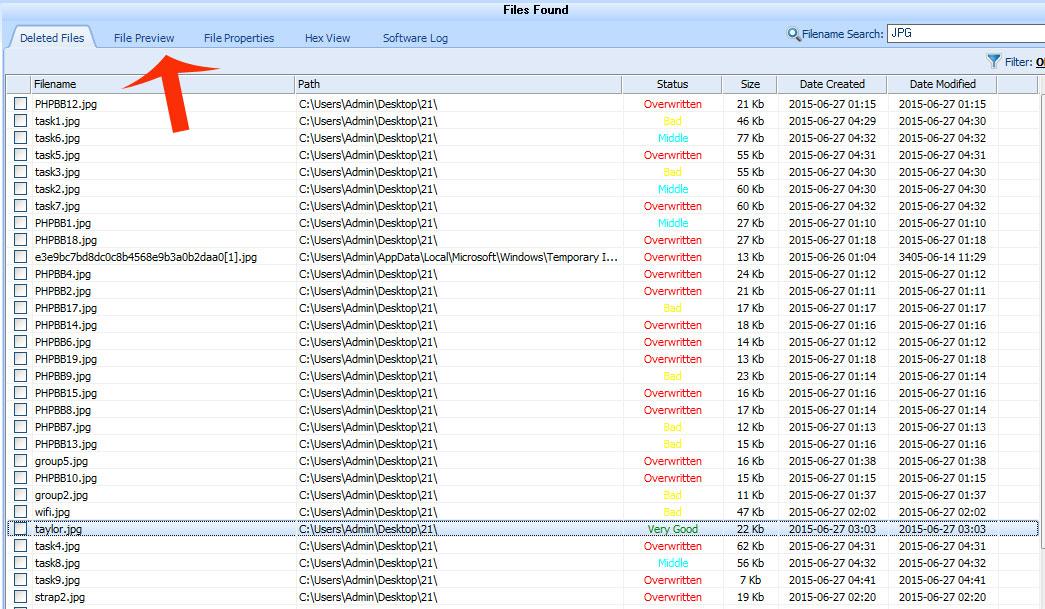Click the Filename Search magnifier icon
The width and height of the screenshot is (1045, 609).
[x=795, y=32]
